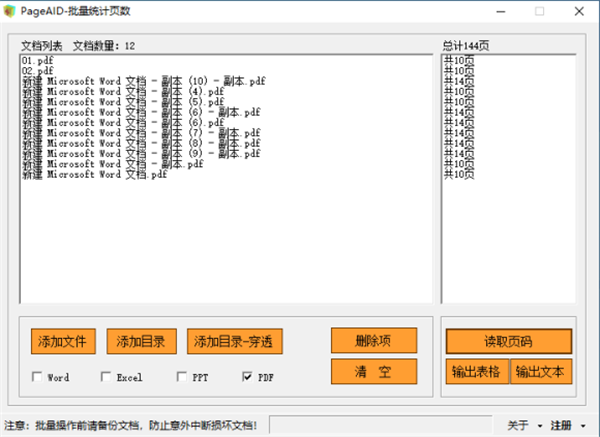The height and width of the screenshot is (437, 600).
Task: Clear the list with 清空 button
Action: [373, 371]
